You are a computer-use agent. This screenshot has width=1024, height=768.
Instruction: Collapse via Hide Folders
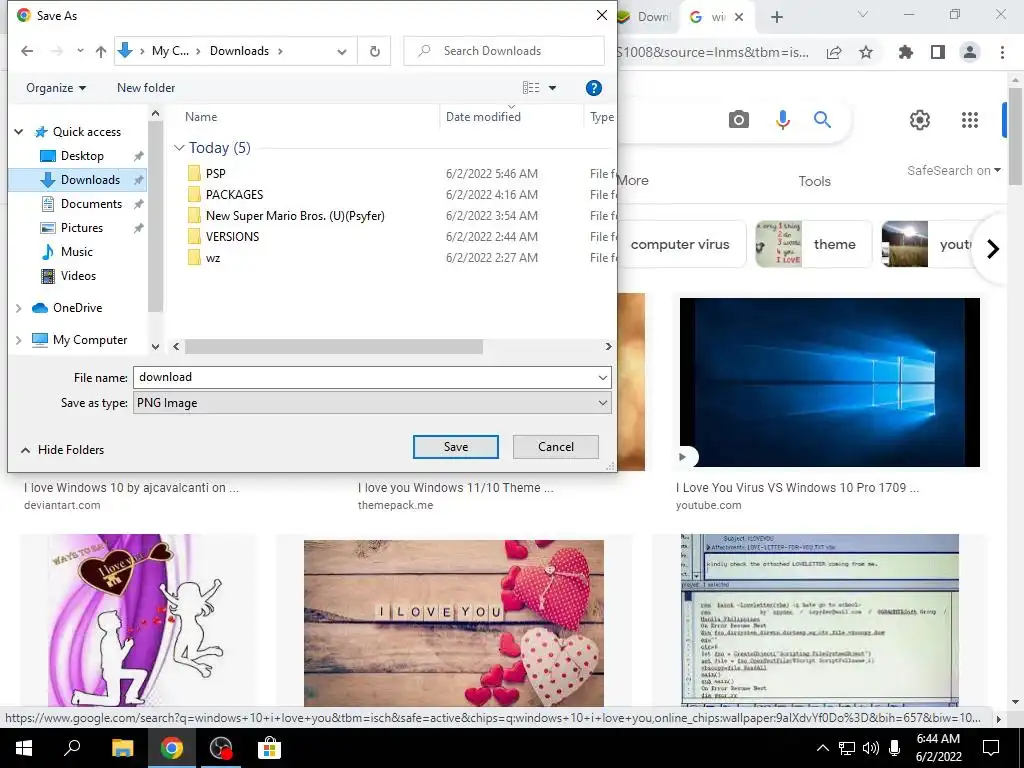click(x=63, y=450)
